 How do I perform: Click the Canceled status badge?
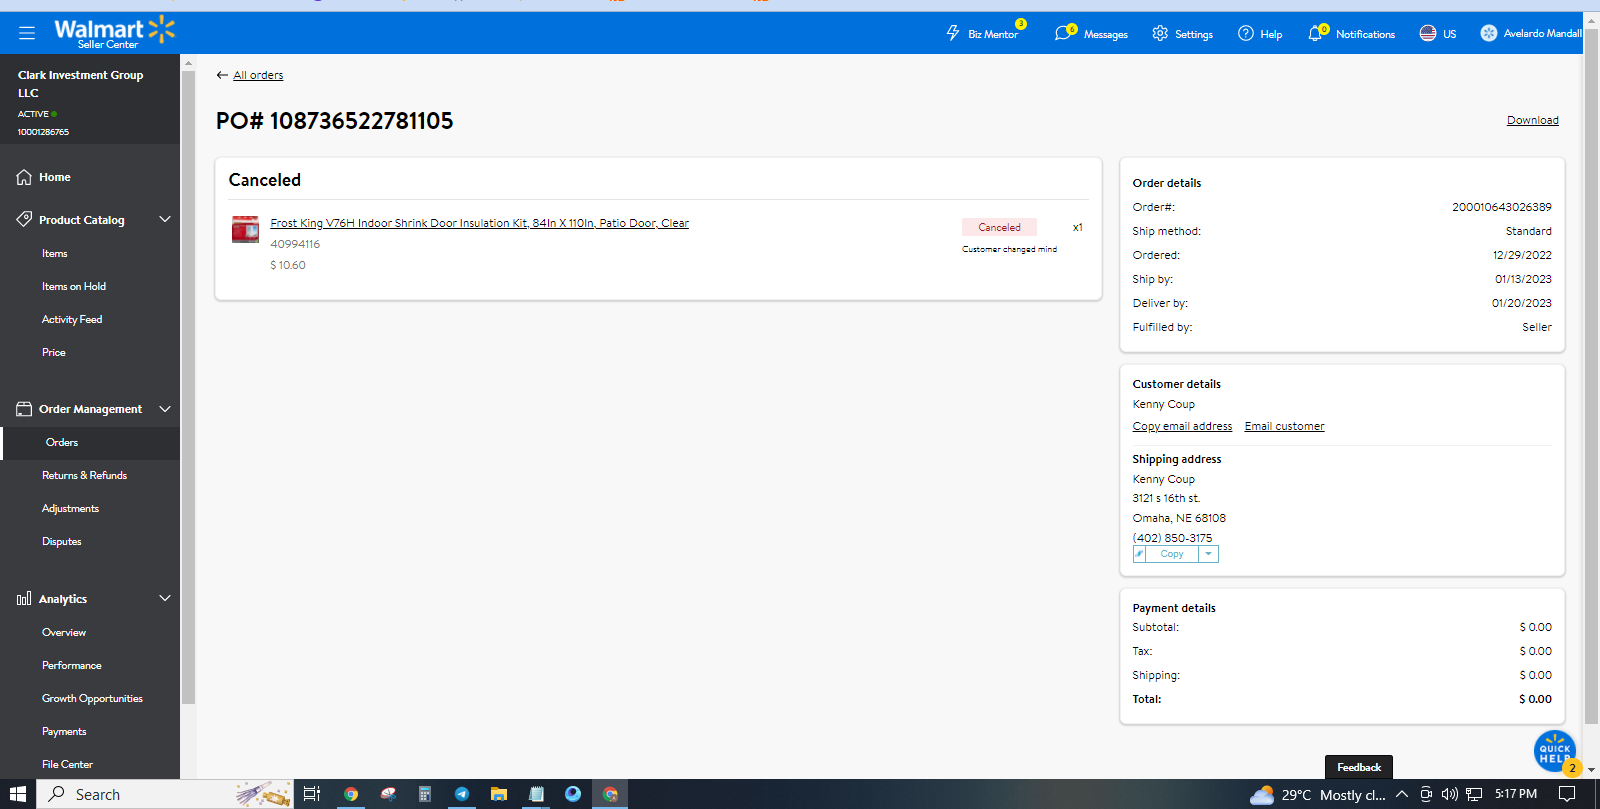(999, 227)
